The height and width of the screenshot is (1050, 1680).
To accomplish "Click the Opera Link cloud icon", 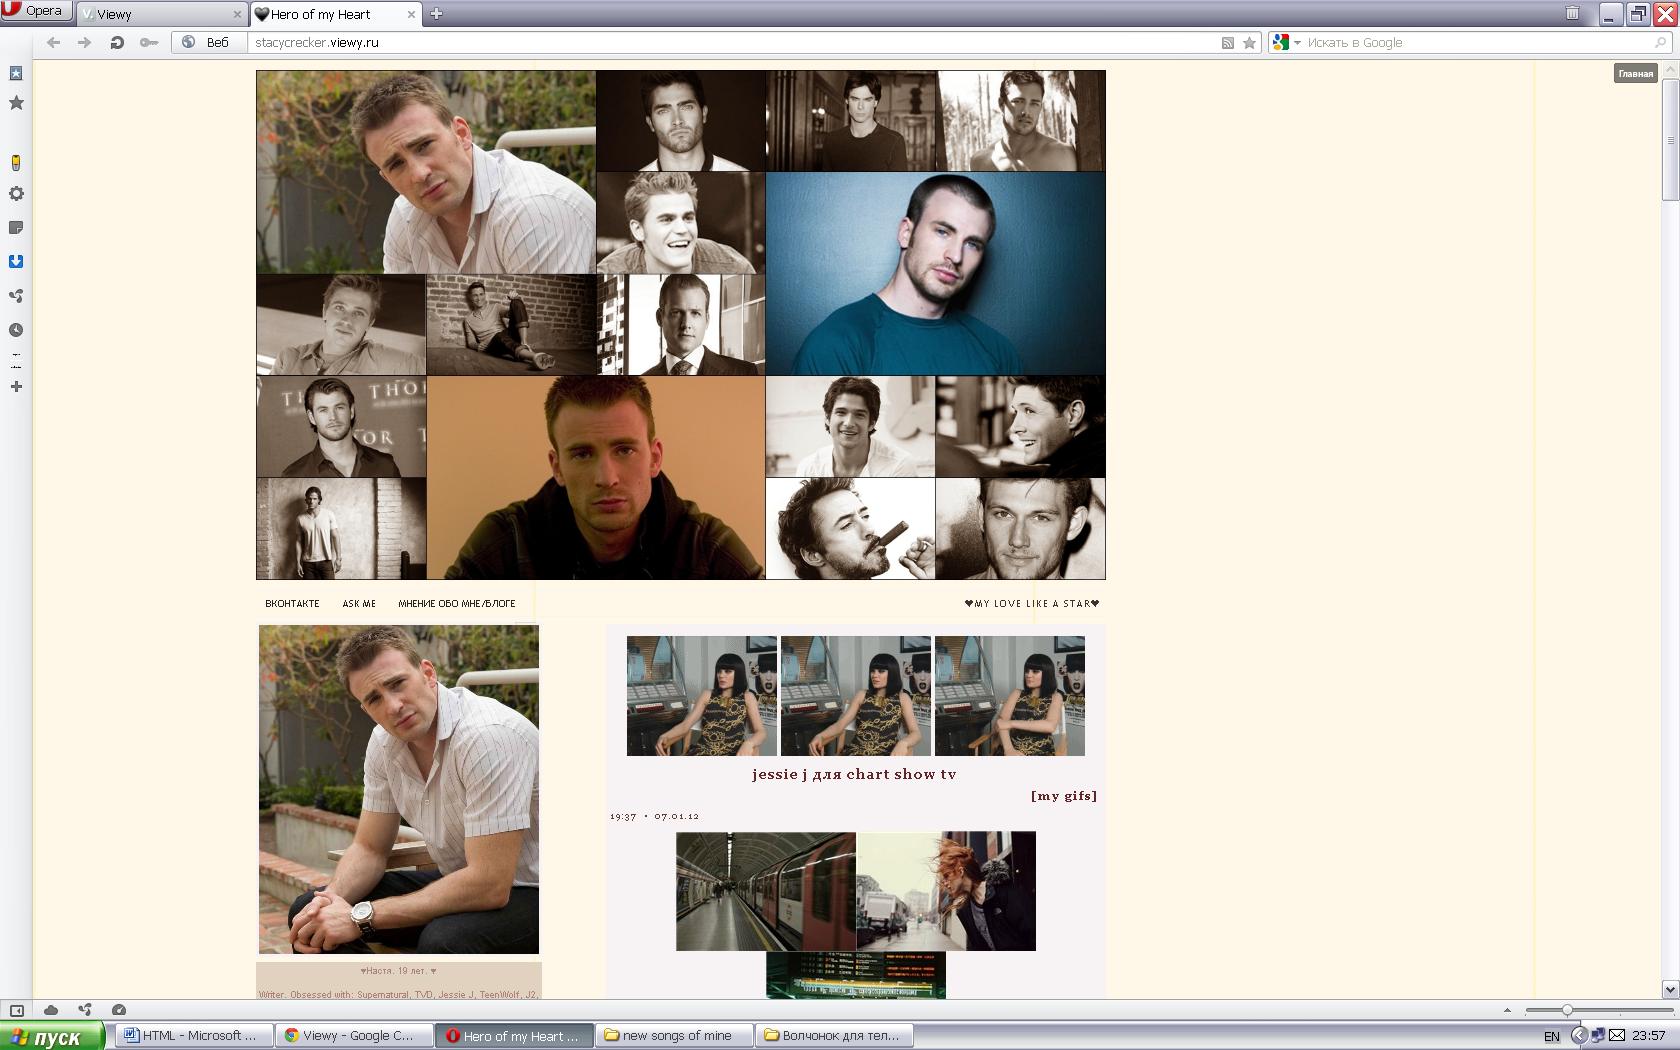I will pos(51,1010).
